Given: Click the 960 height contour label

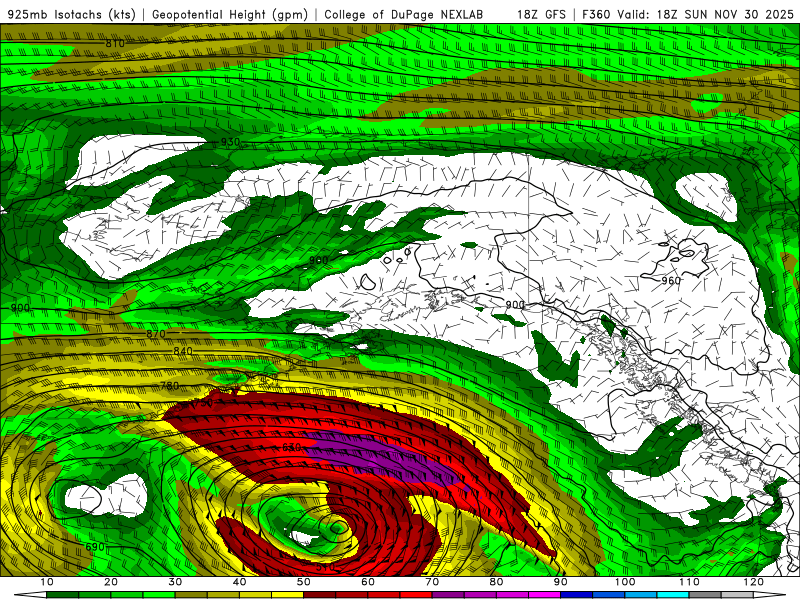Looking at the screenshot, I should tap(671, 281).
